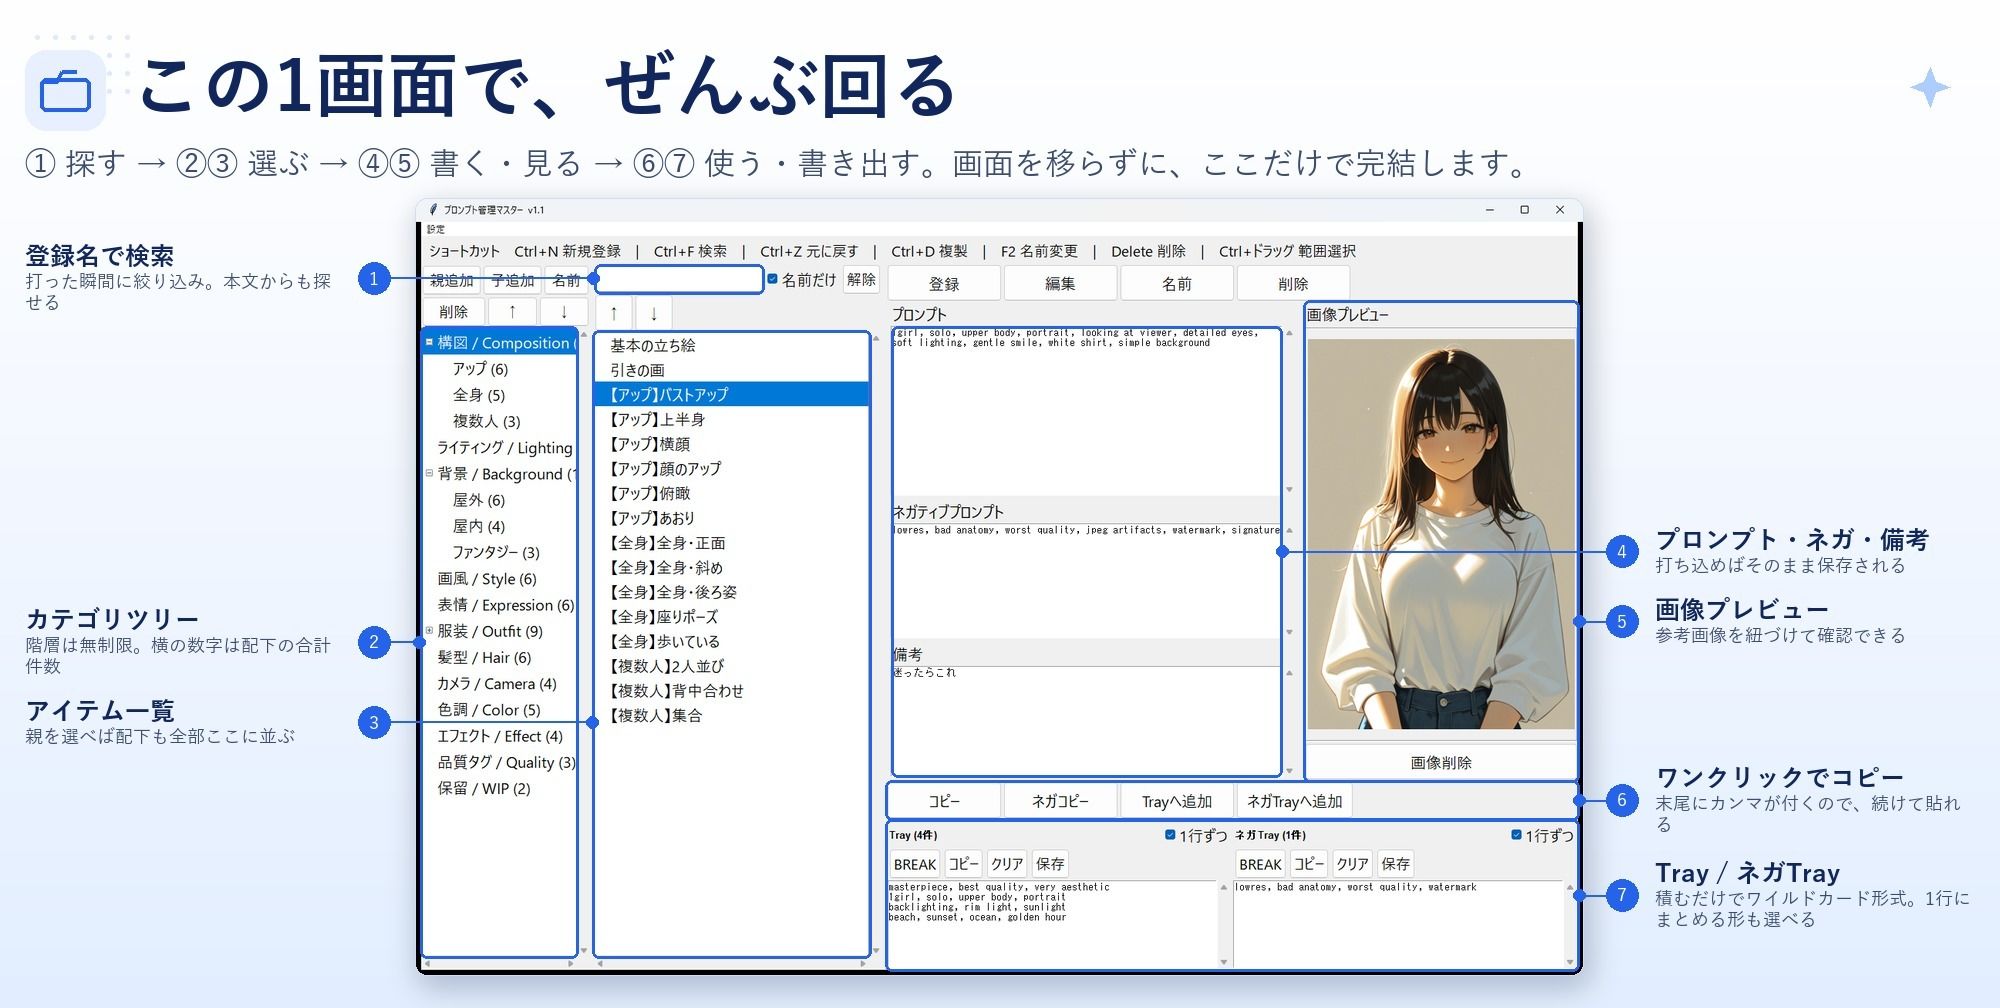Collapse the 構図 / Composition category

tap(429, 342)
